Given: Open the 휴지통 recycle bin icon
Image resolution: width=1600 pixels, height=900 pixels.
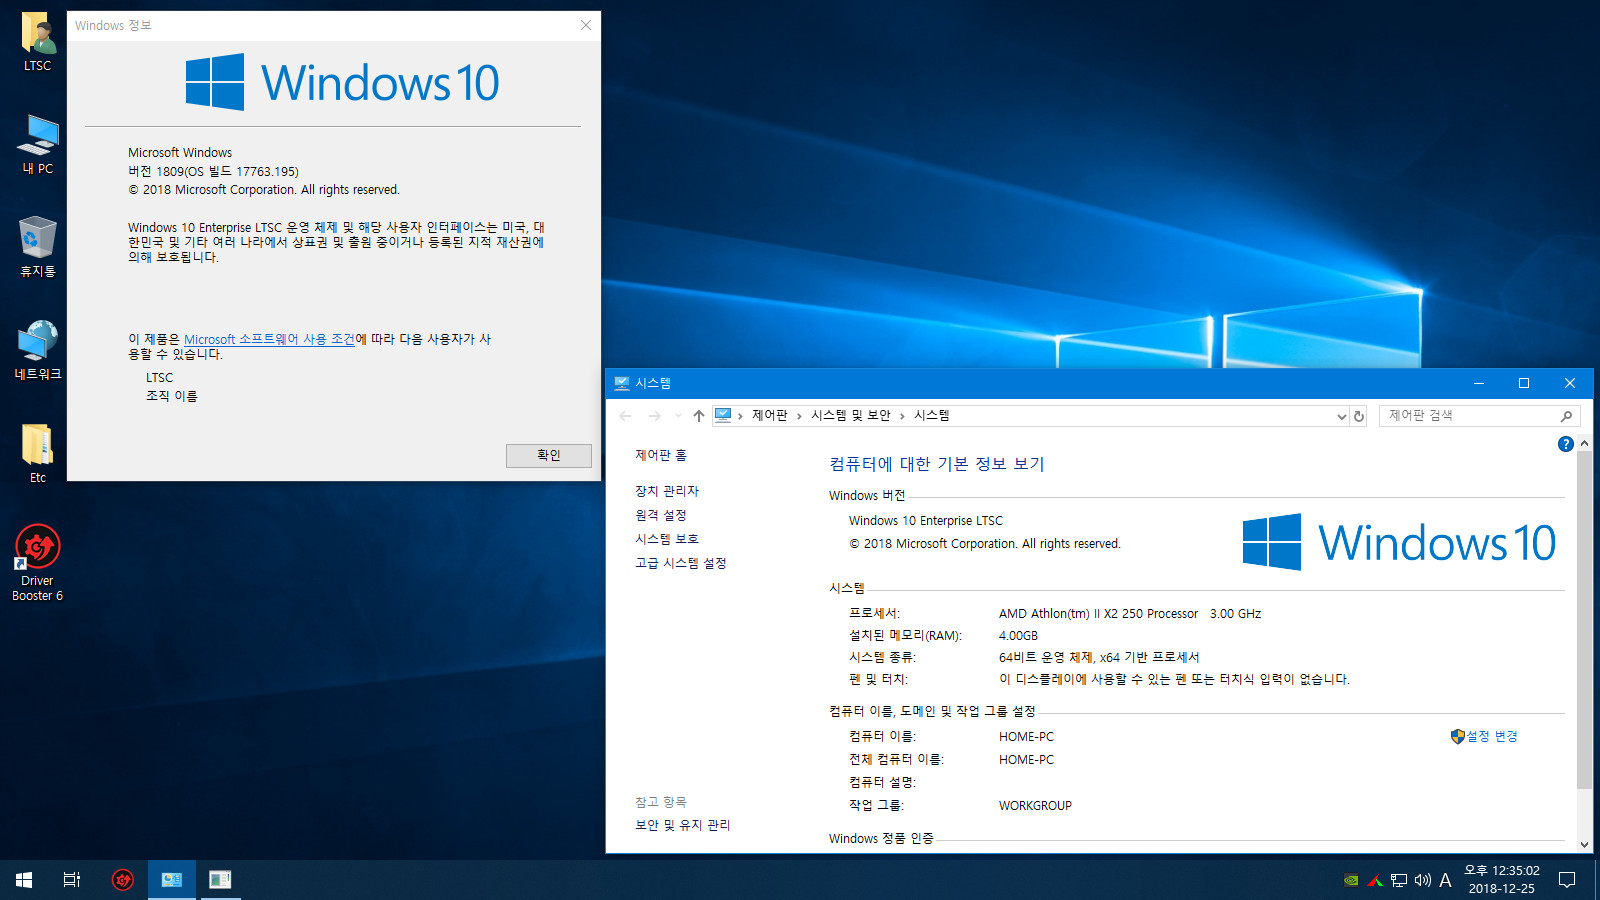Looking at the screenshot, I should 38,247.
